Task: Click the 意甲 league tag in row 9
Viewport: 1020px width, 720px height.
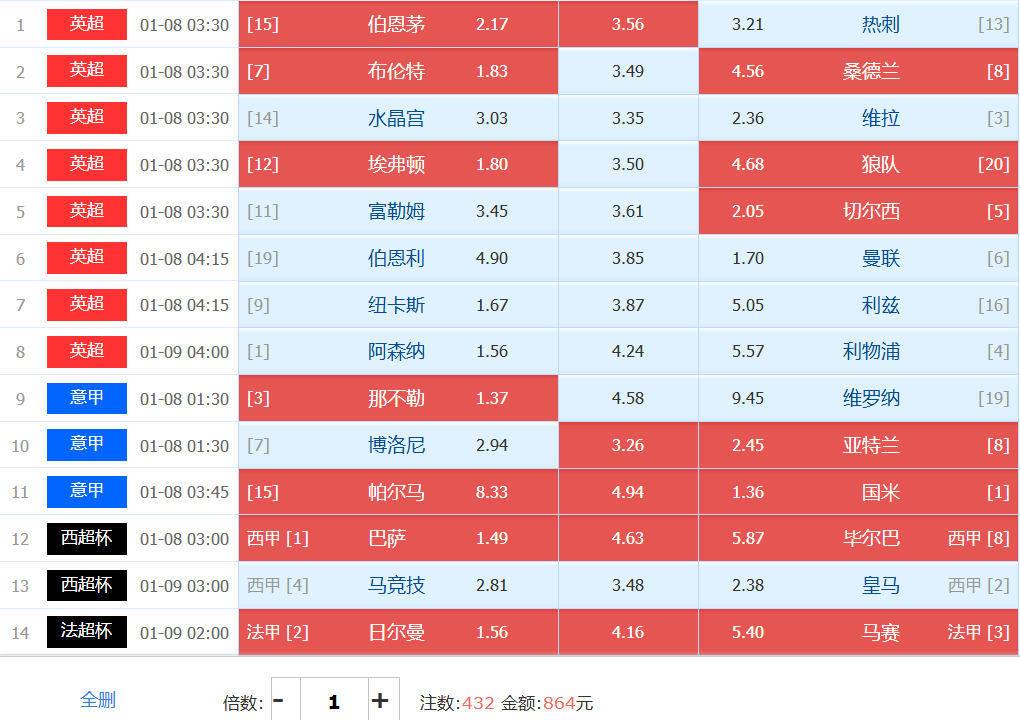Action: click(87, 398)
